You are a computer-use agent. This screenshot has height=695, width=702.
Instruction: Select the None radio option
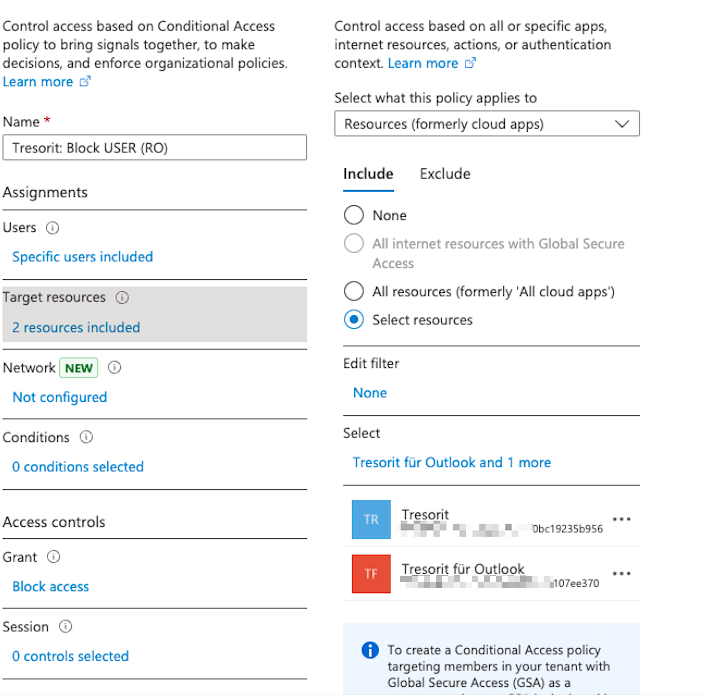(353, 215)
